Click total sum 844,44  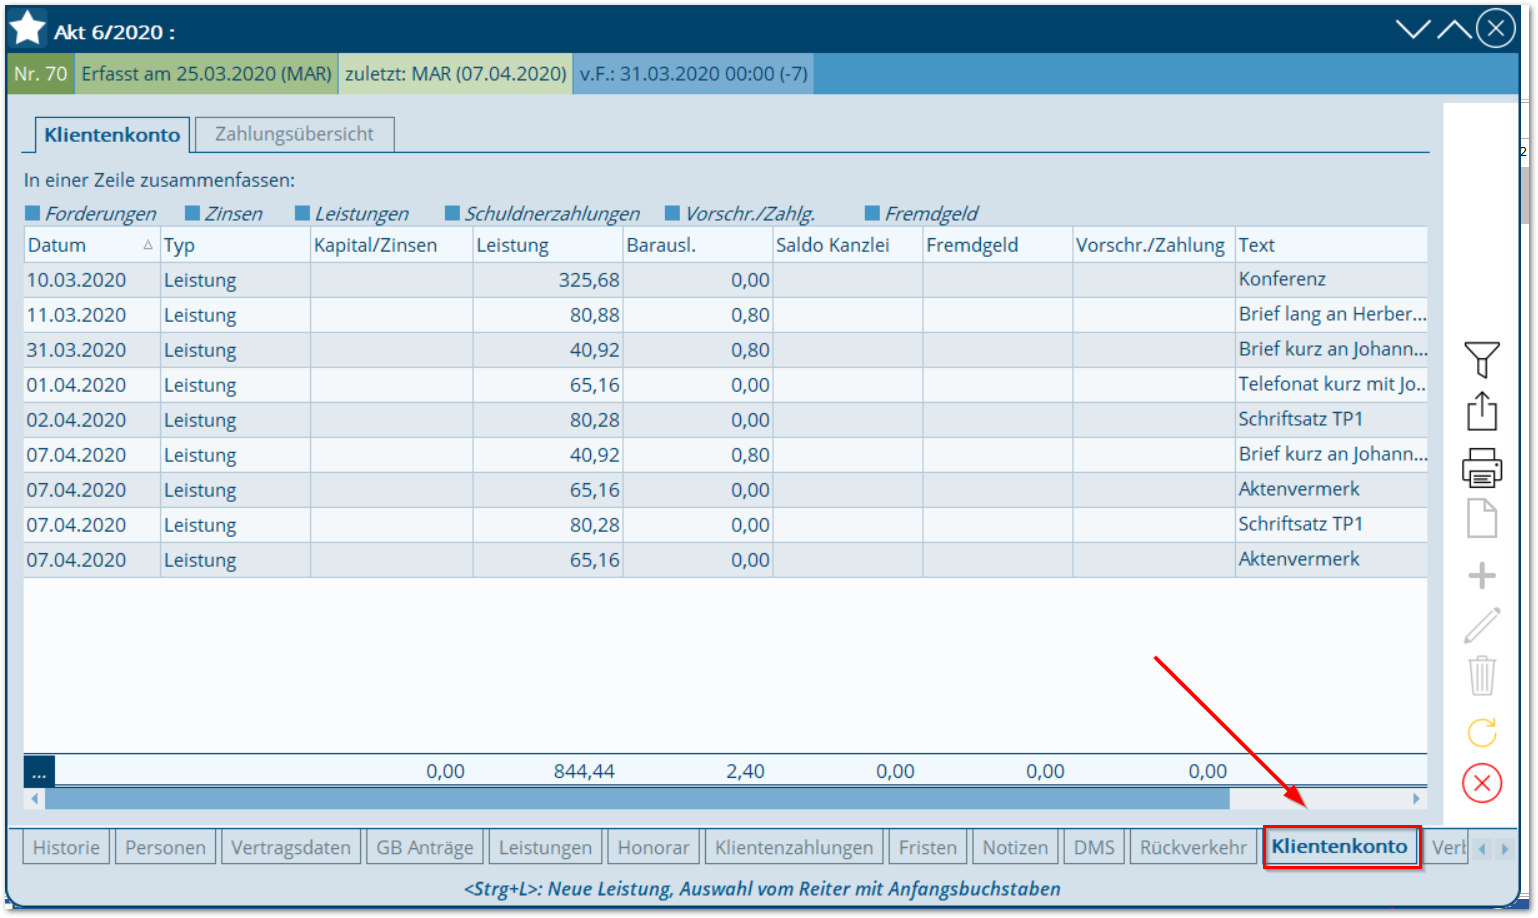584,771
